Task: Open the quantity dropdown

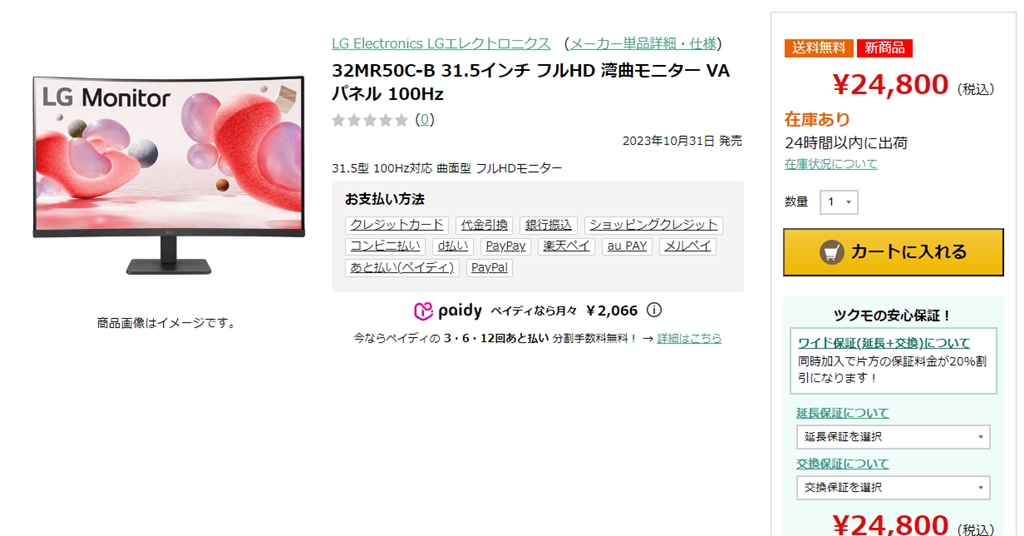Action: pos(839,202)
